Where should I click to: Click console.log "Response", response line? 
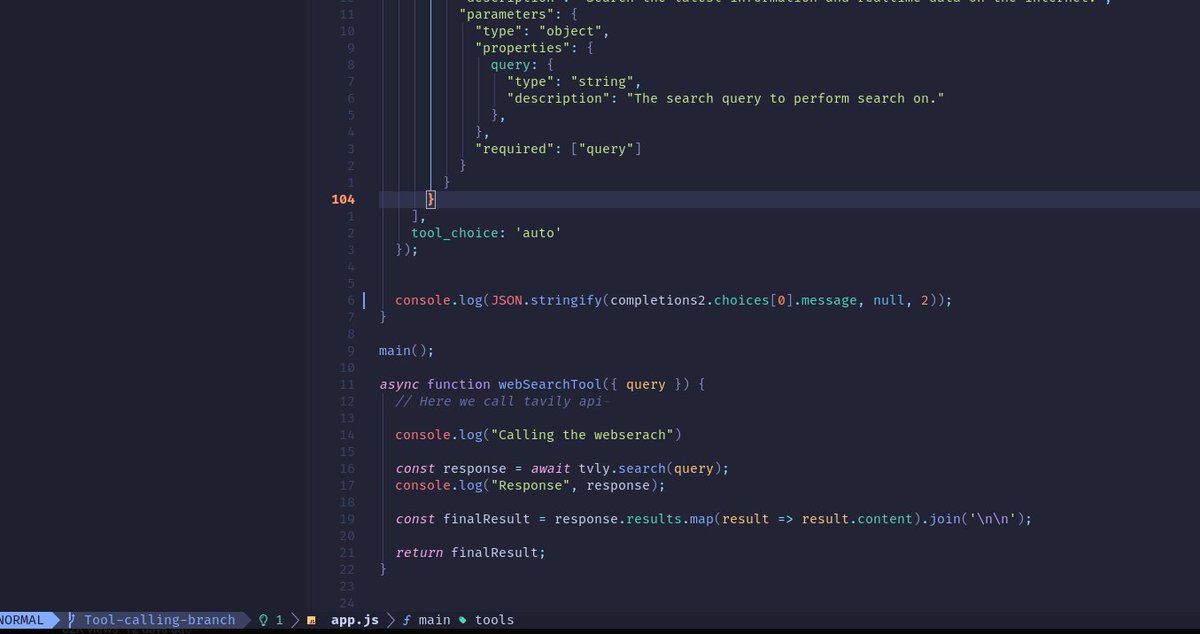click(530, 485)
